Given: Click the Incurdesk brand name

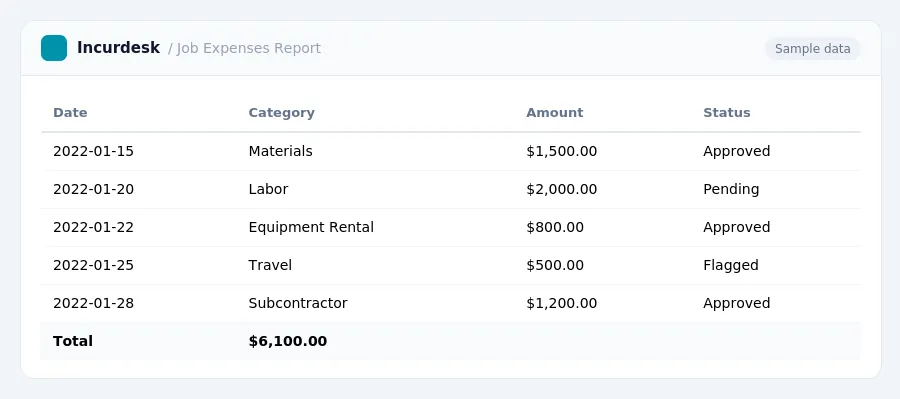Looking at the screenshot, I should point(118,48).
